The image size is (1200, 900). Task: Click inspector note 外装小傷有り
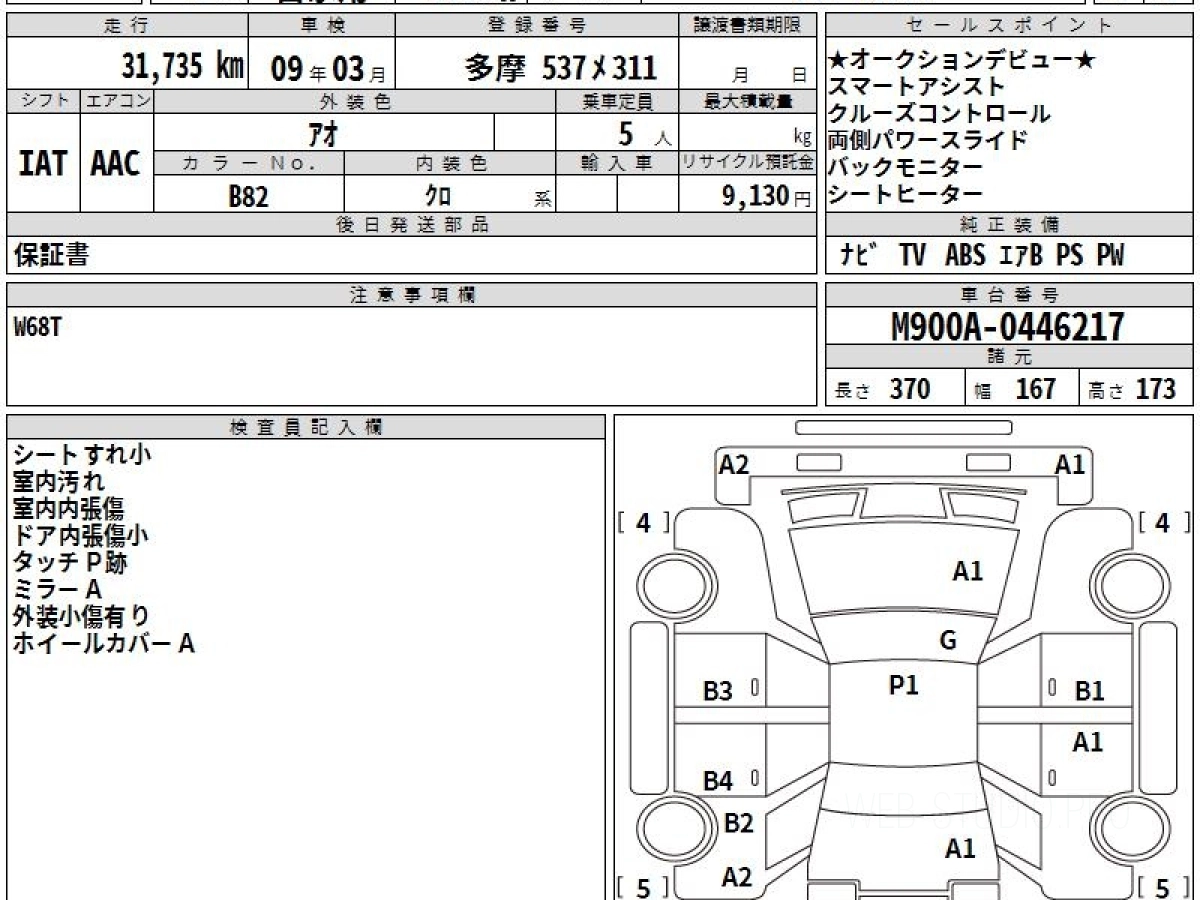[81, 616]
